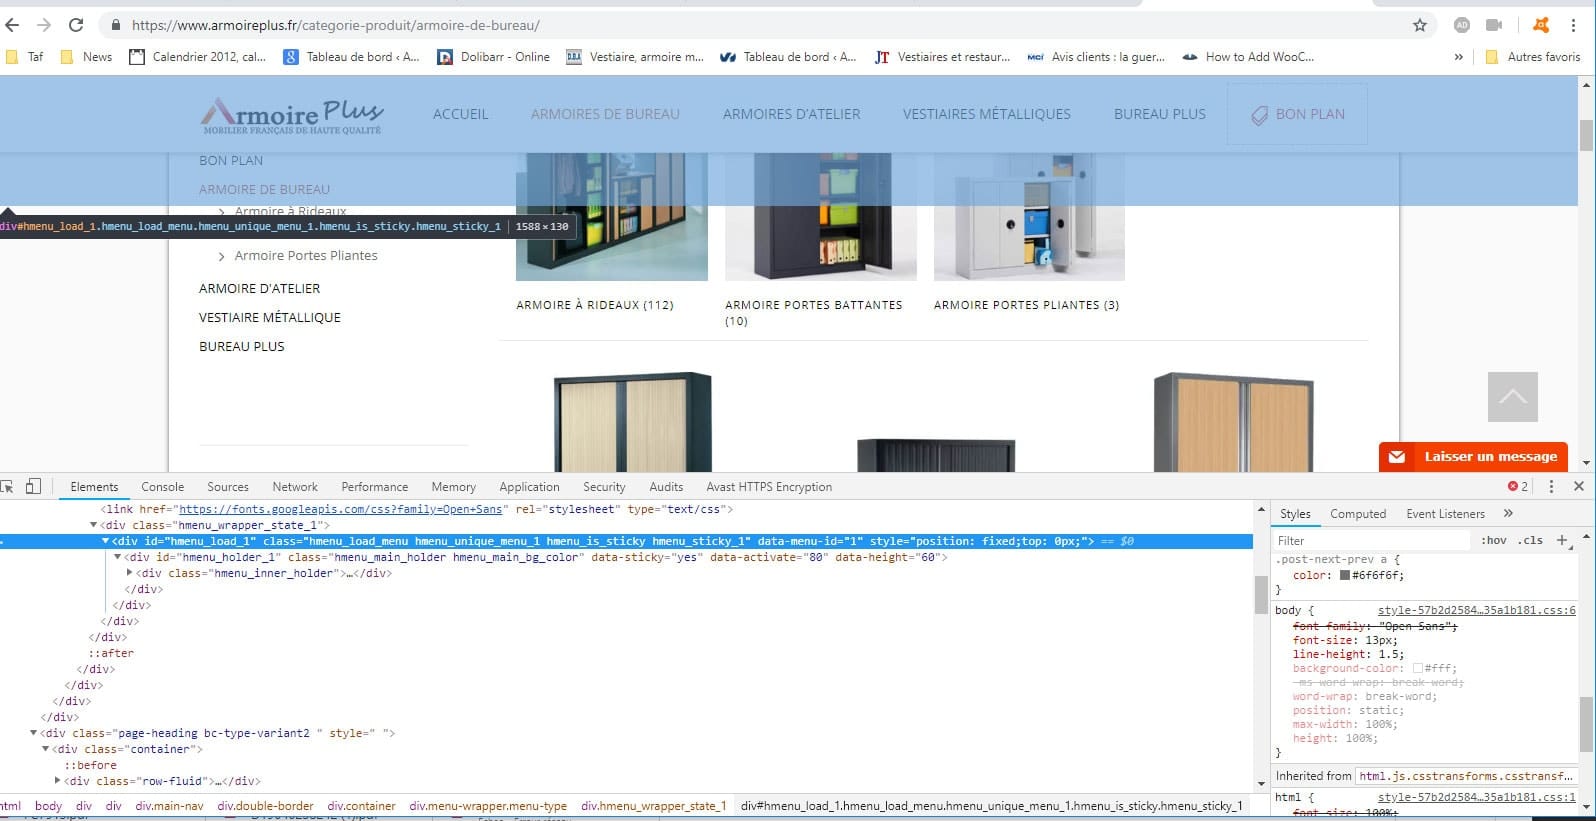Reload the page using the refresh icon

[x=76, y=25]
